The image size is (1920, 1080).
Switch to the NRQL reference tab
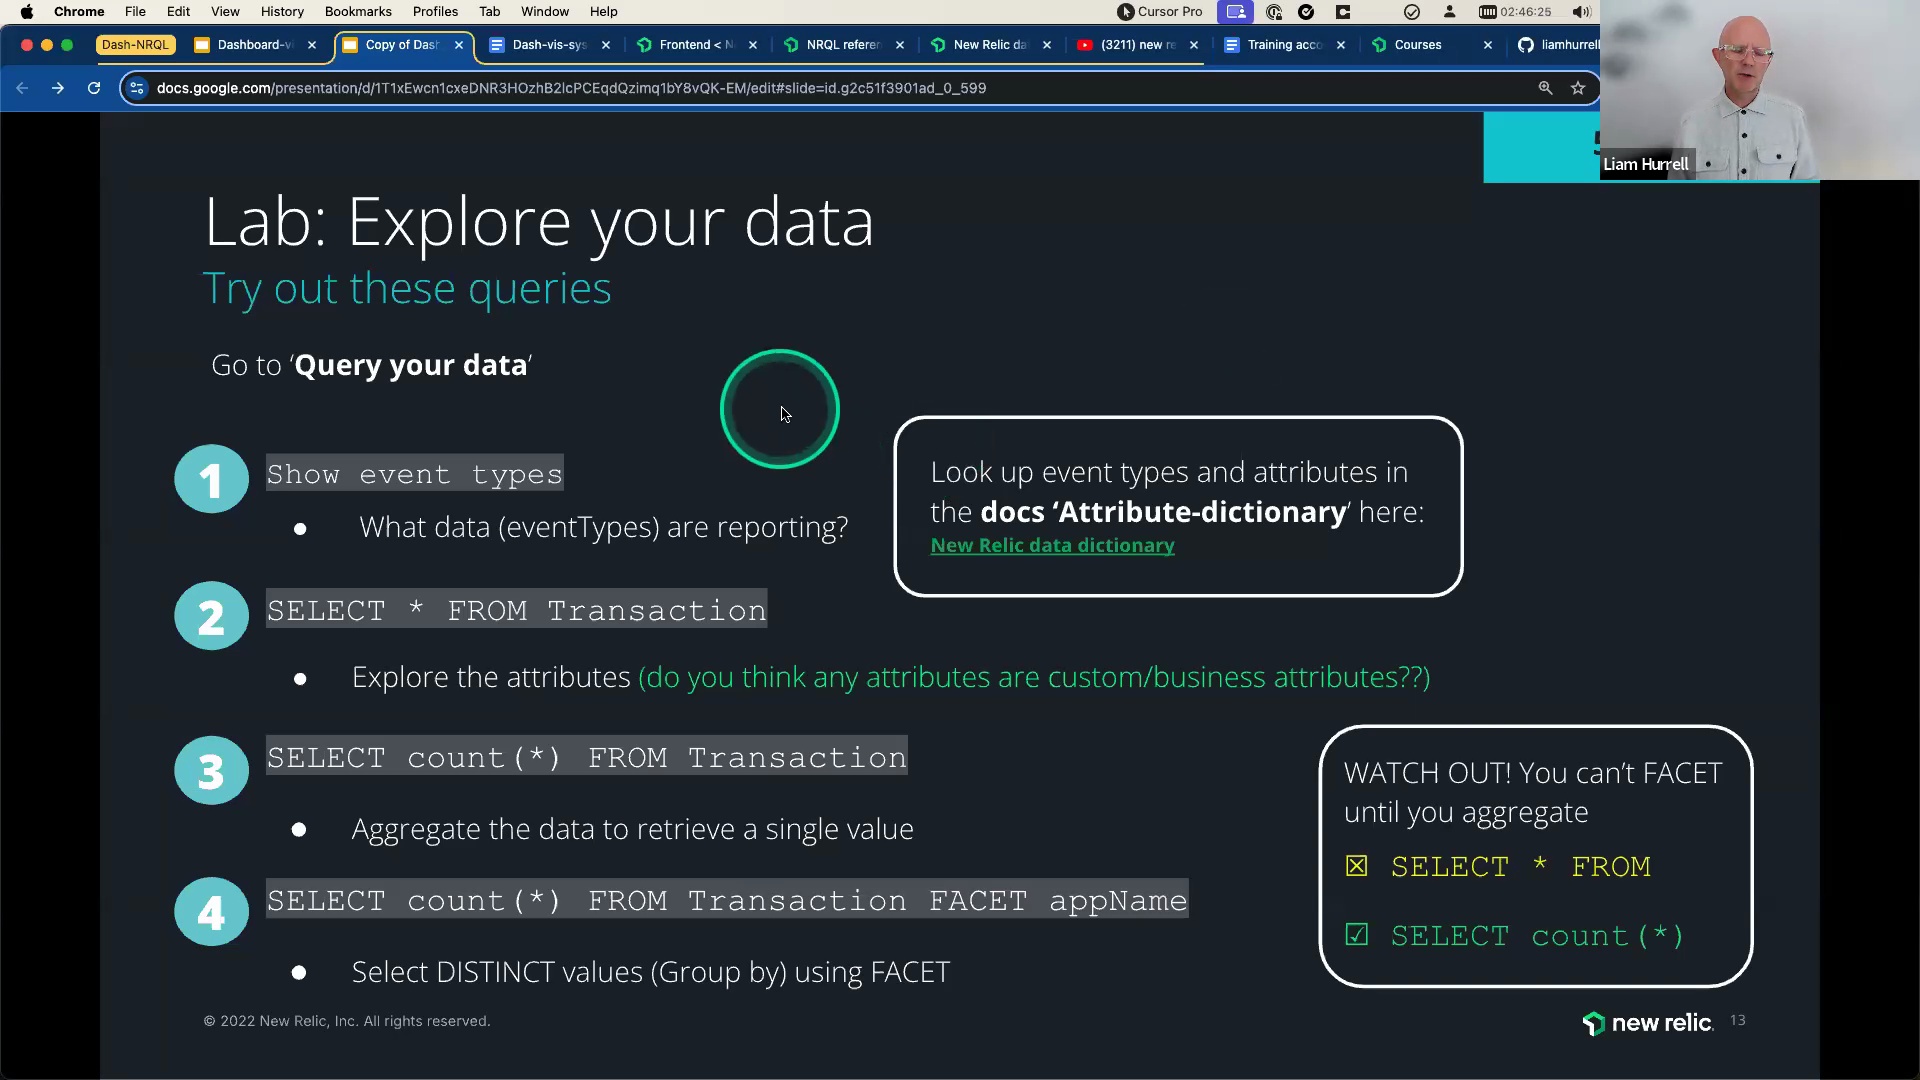click(x=842, y=45)
